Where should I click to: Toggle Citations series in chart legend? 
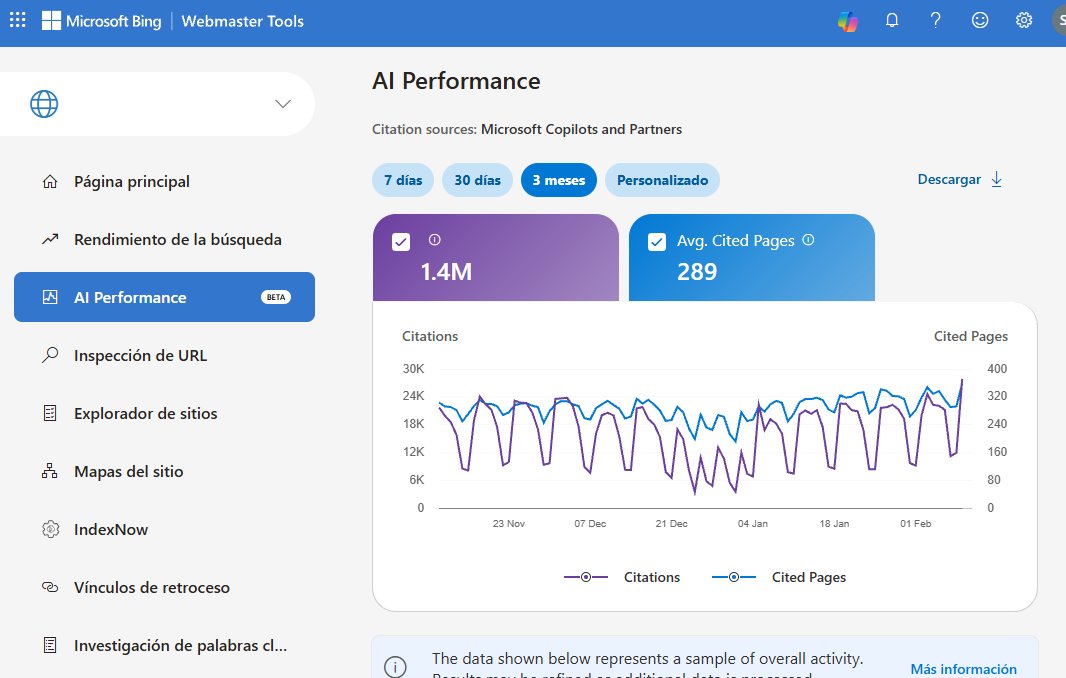pyautogui.click(x=622, y=577)
